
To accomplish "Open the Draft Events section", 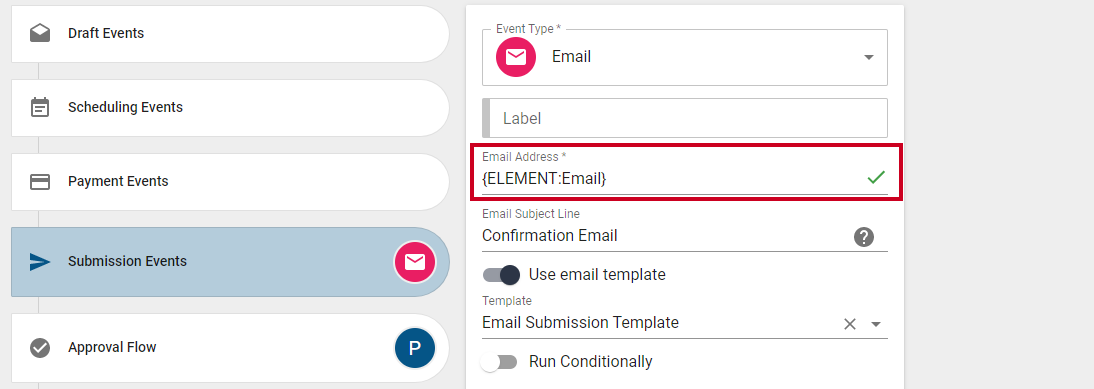I will point(230,33).
